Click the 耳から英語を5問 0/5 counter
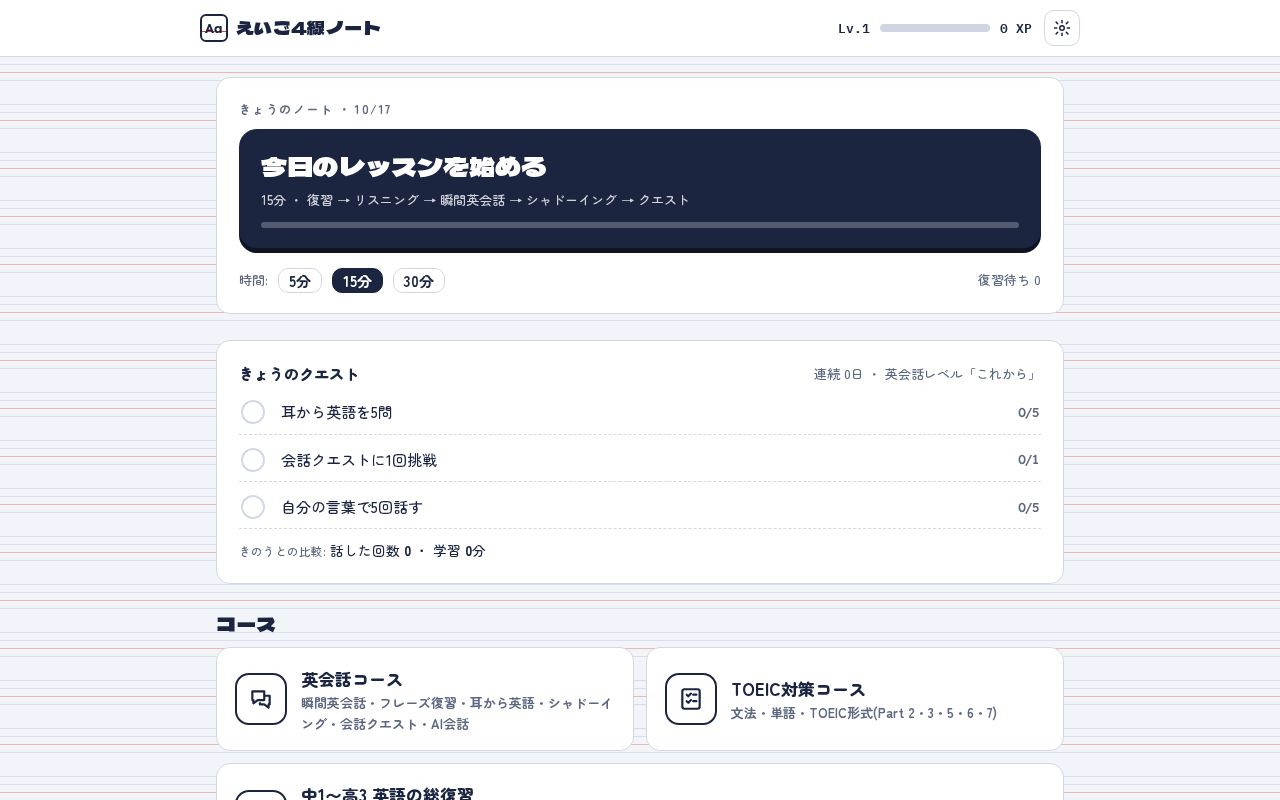 click(1028, 412)
